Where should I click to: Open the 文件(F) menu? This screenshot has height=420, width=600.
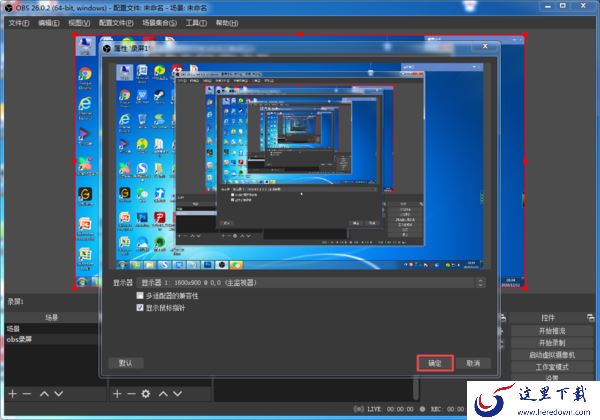coord(19,23)
